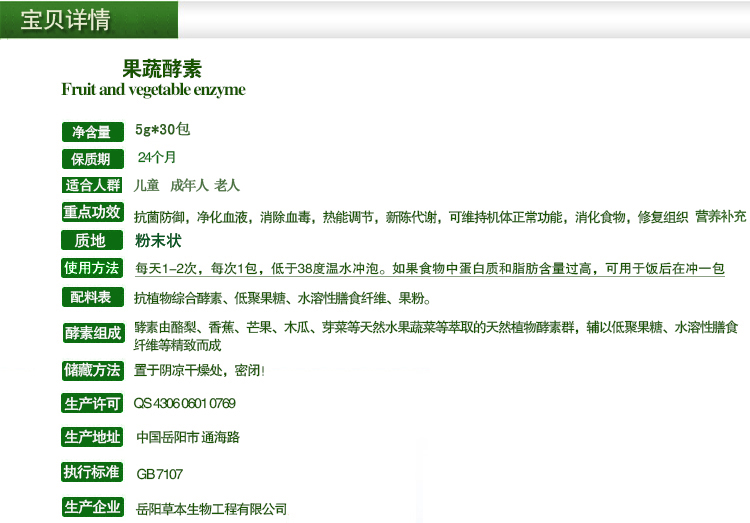750x523 pixels.
Task: Click the company name 岳阳草本生物工程有限公司
Action: click(211, 509)
